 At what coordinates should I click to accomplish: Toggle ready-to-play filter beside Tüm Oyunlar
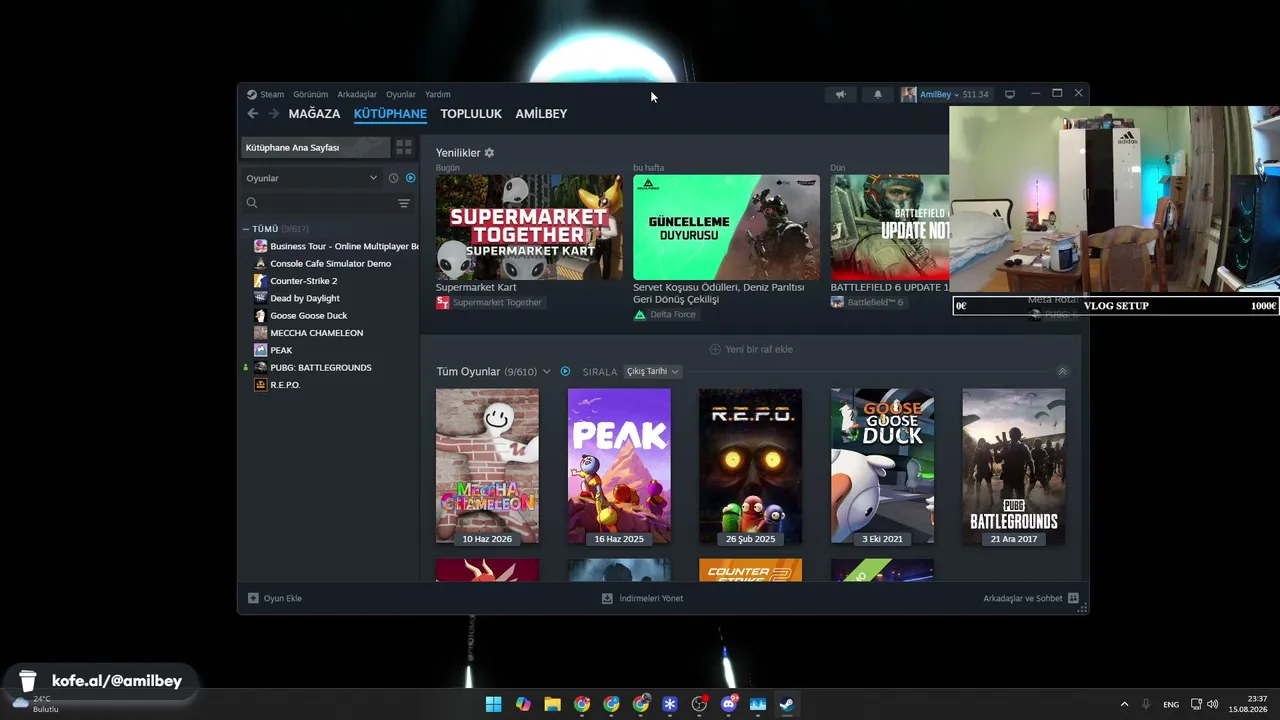[x=565, y=371]
